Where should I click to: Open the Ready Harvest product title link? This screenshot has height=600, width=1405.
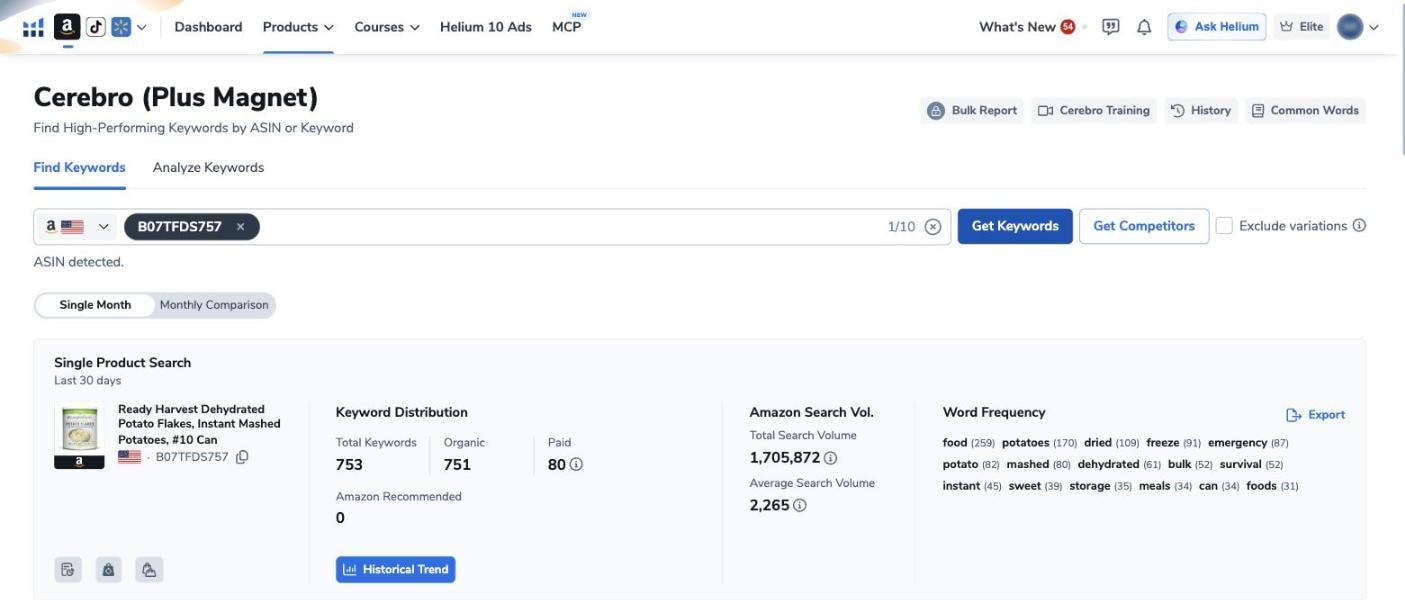coord(199,424)
